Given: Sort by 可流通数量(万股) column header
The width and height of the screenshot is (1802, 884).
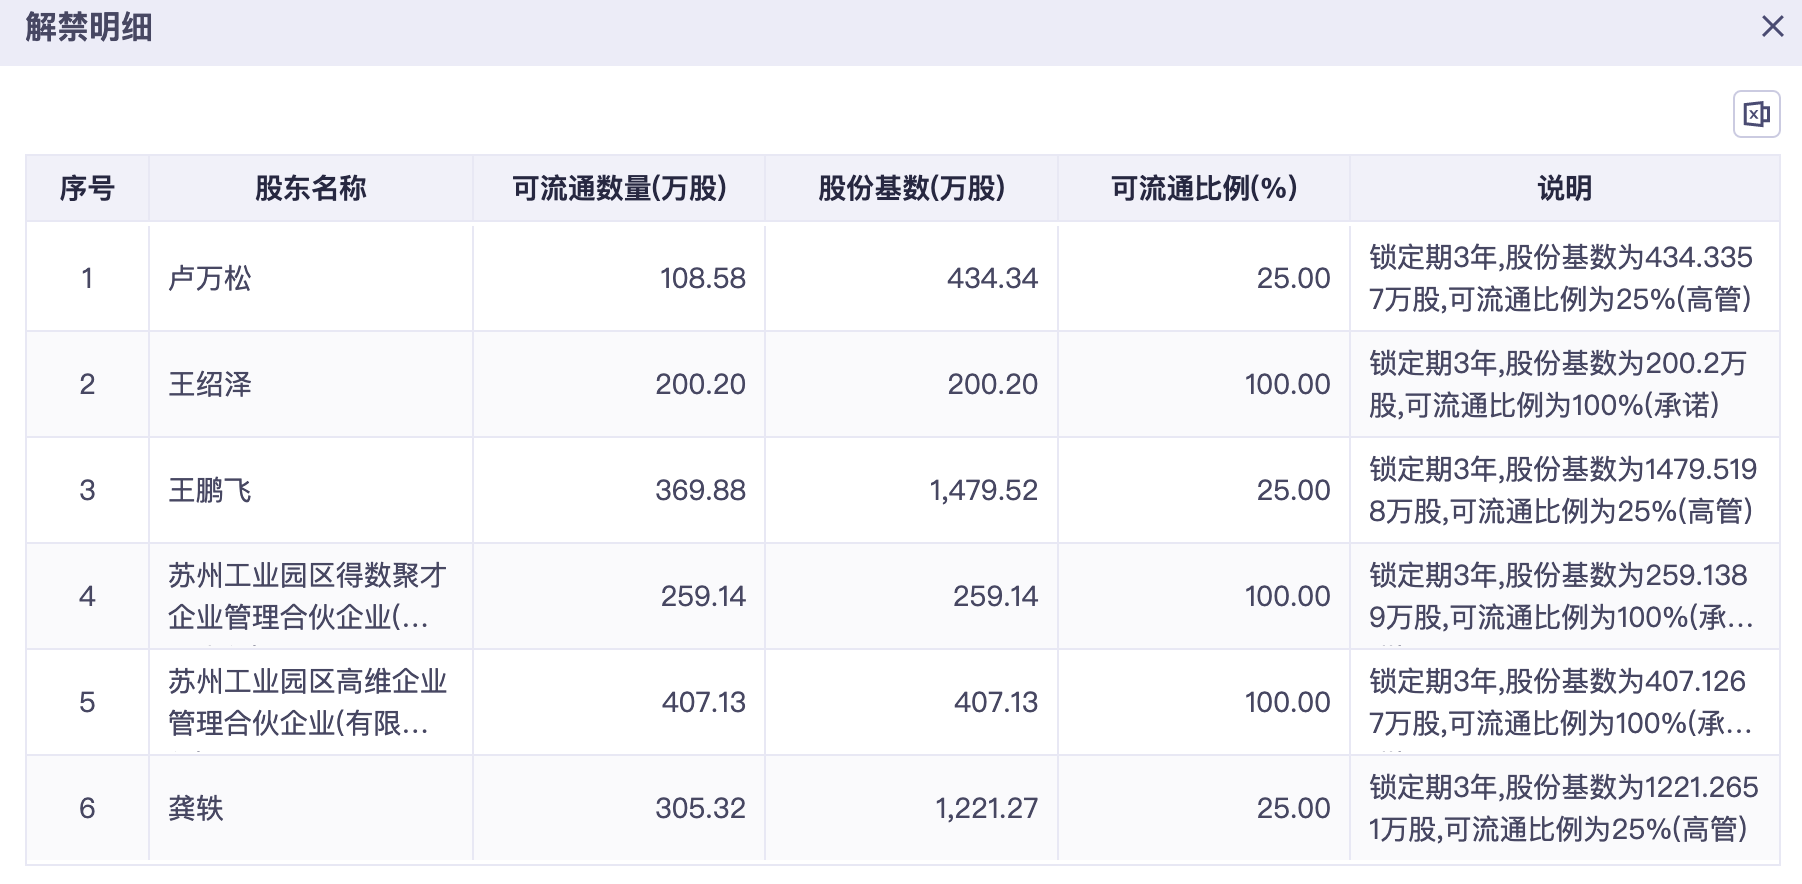Looking at the screenshot, I should tap(619, 188).
